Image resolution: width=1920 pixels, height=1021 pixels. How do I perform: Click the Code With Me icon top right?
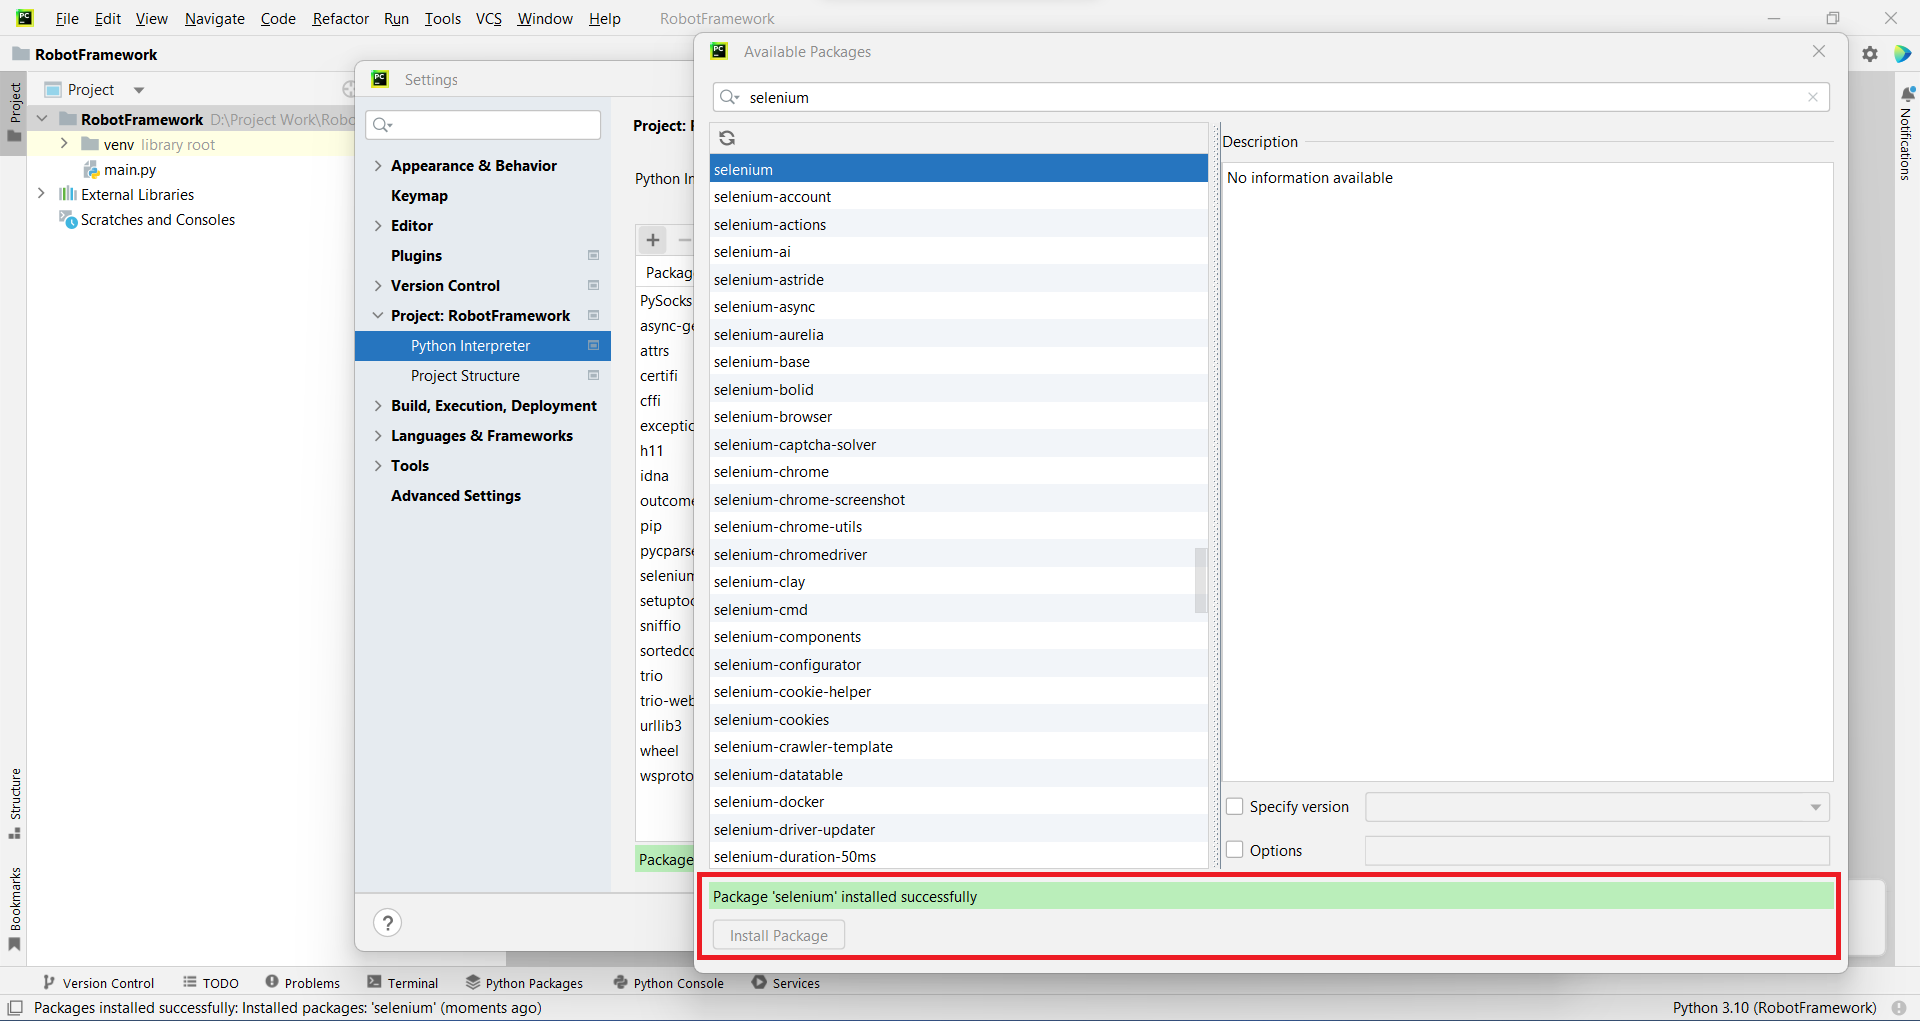(1902, 54)
